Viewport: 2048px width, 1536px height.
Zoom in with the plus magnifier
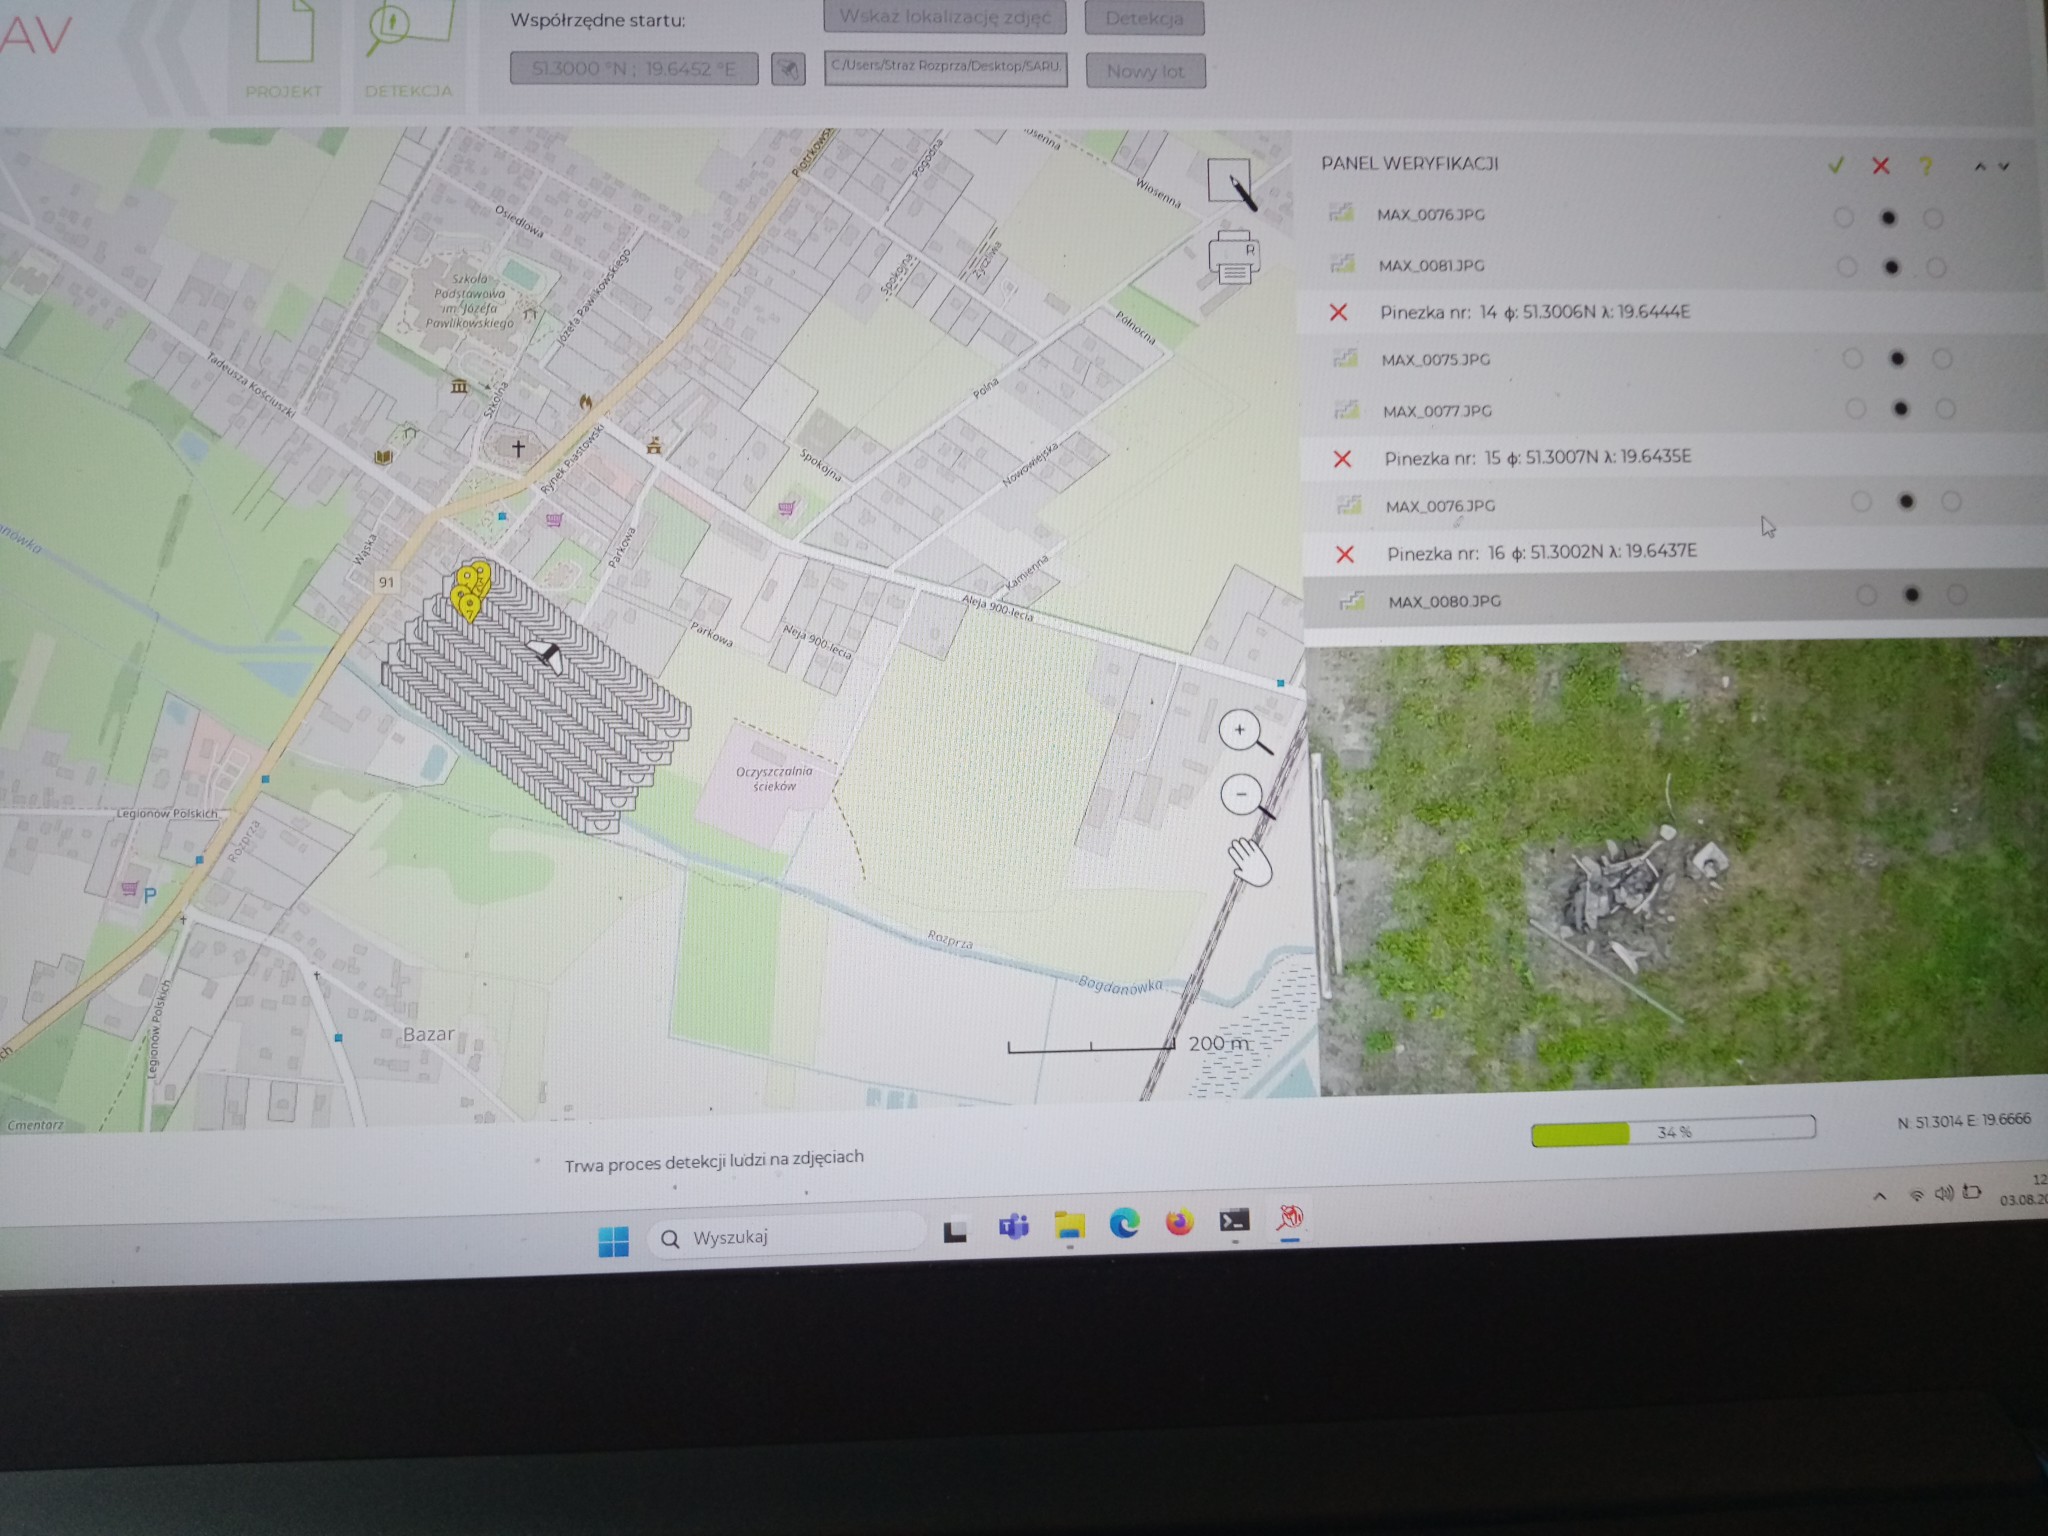[1241, 731]
